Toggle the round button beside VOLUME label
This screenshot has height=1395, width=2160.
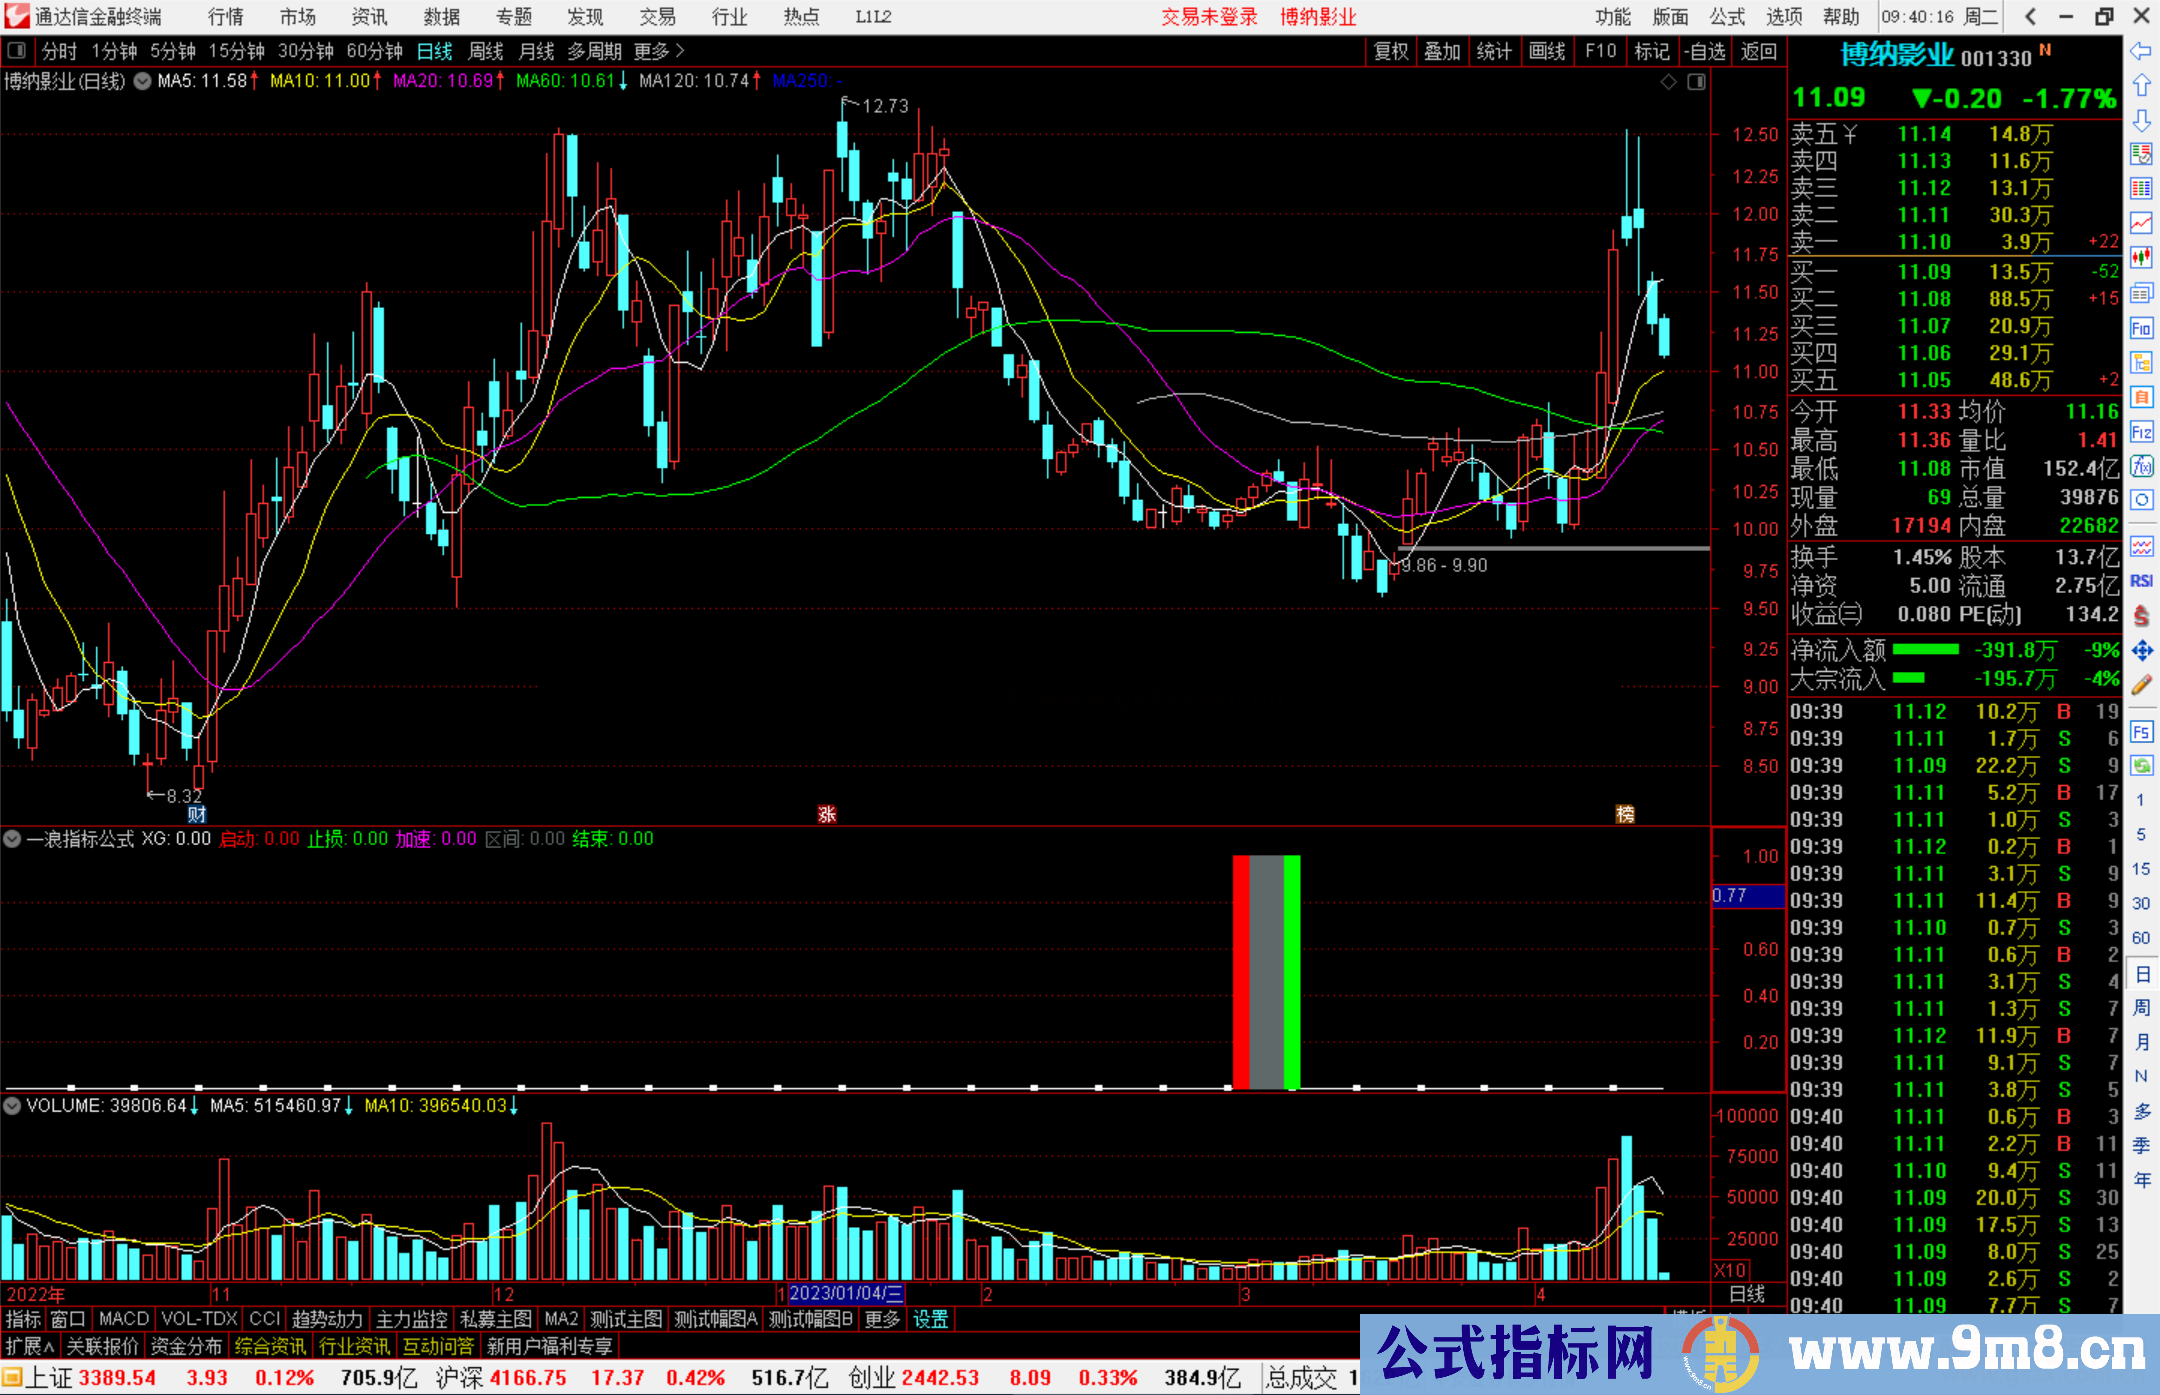coord(13,1106)
